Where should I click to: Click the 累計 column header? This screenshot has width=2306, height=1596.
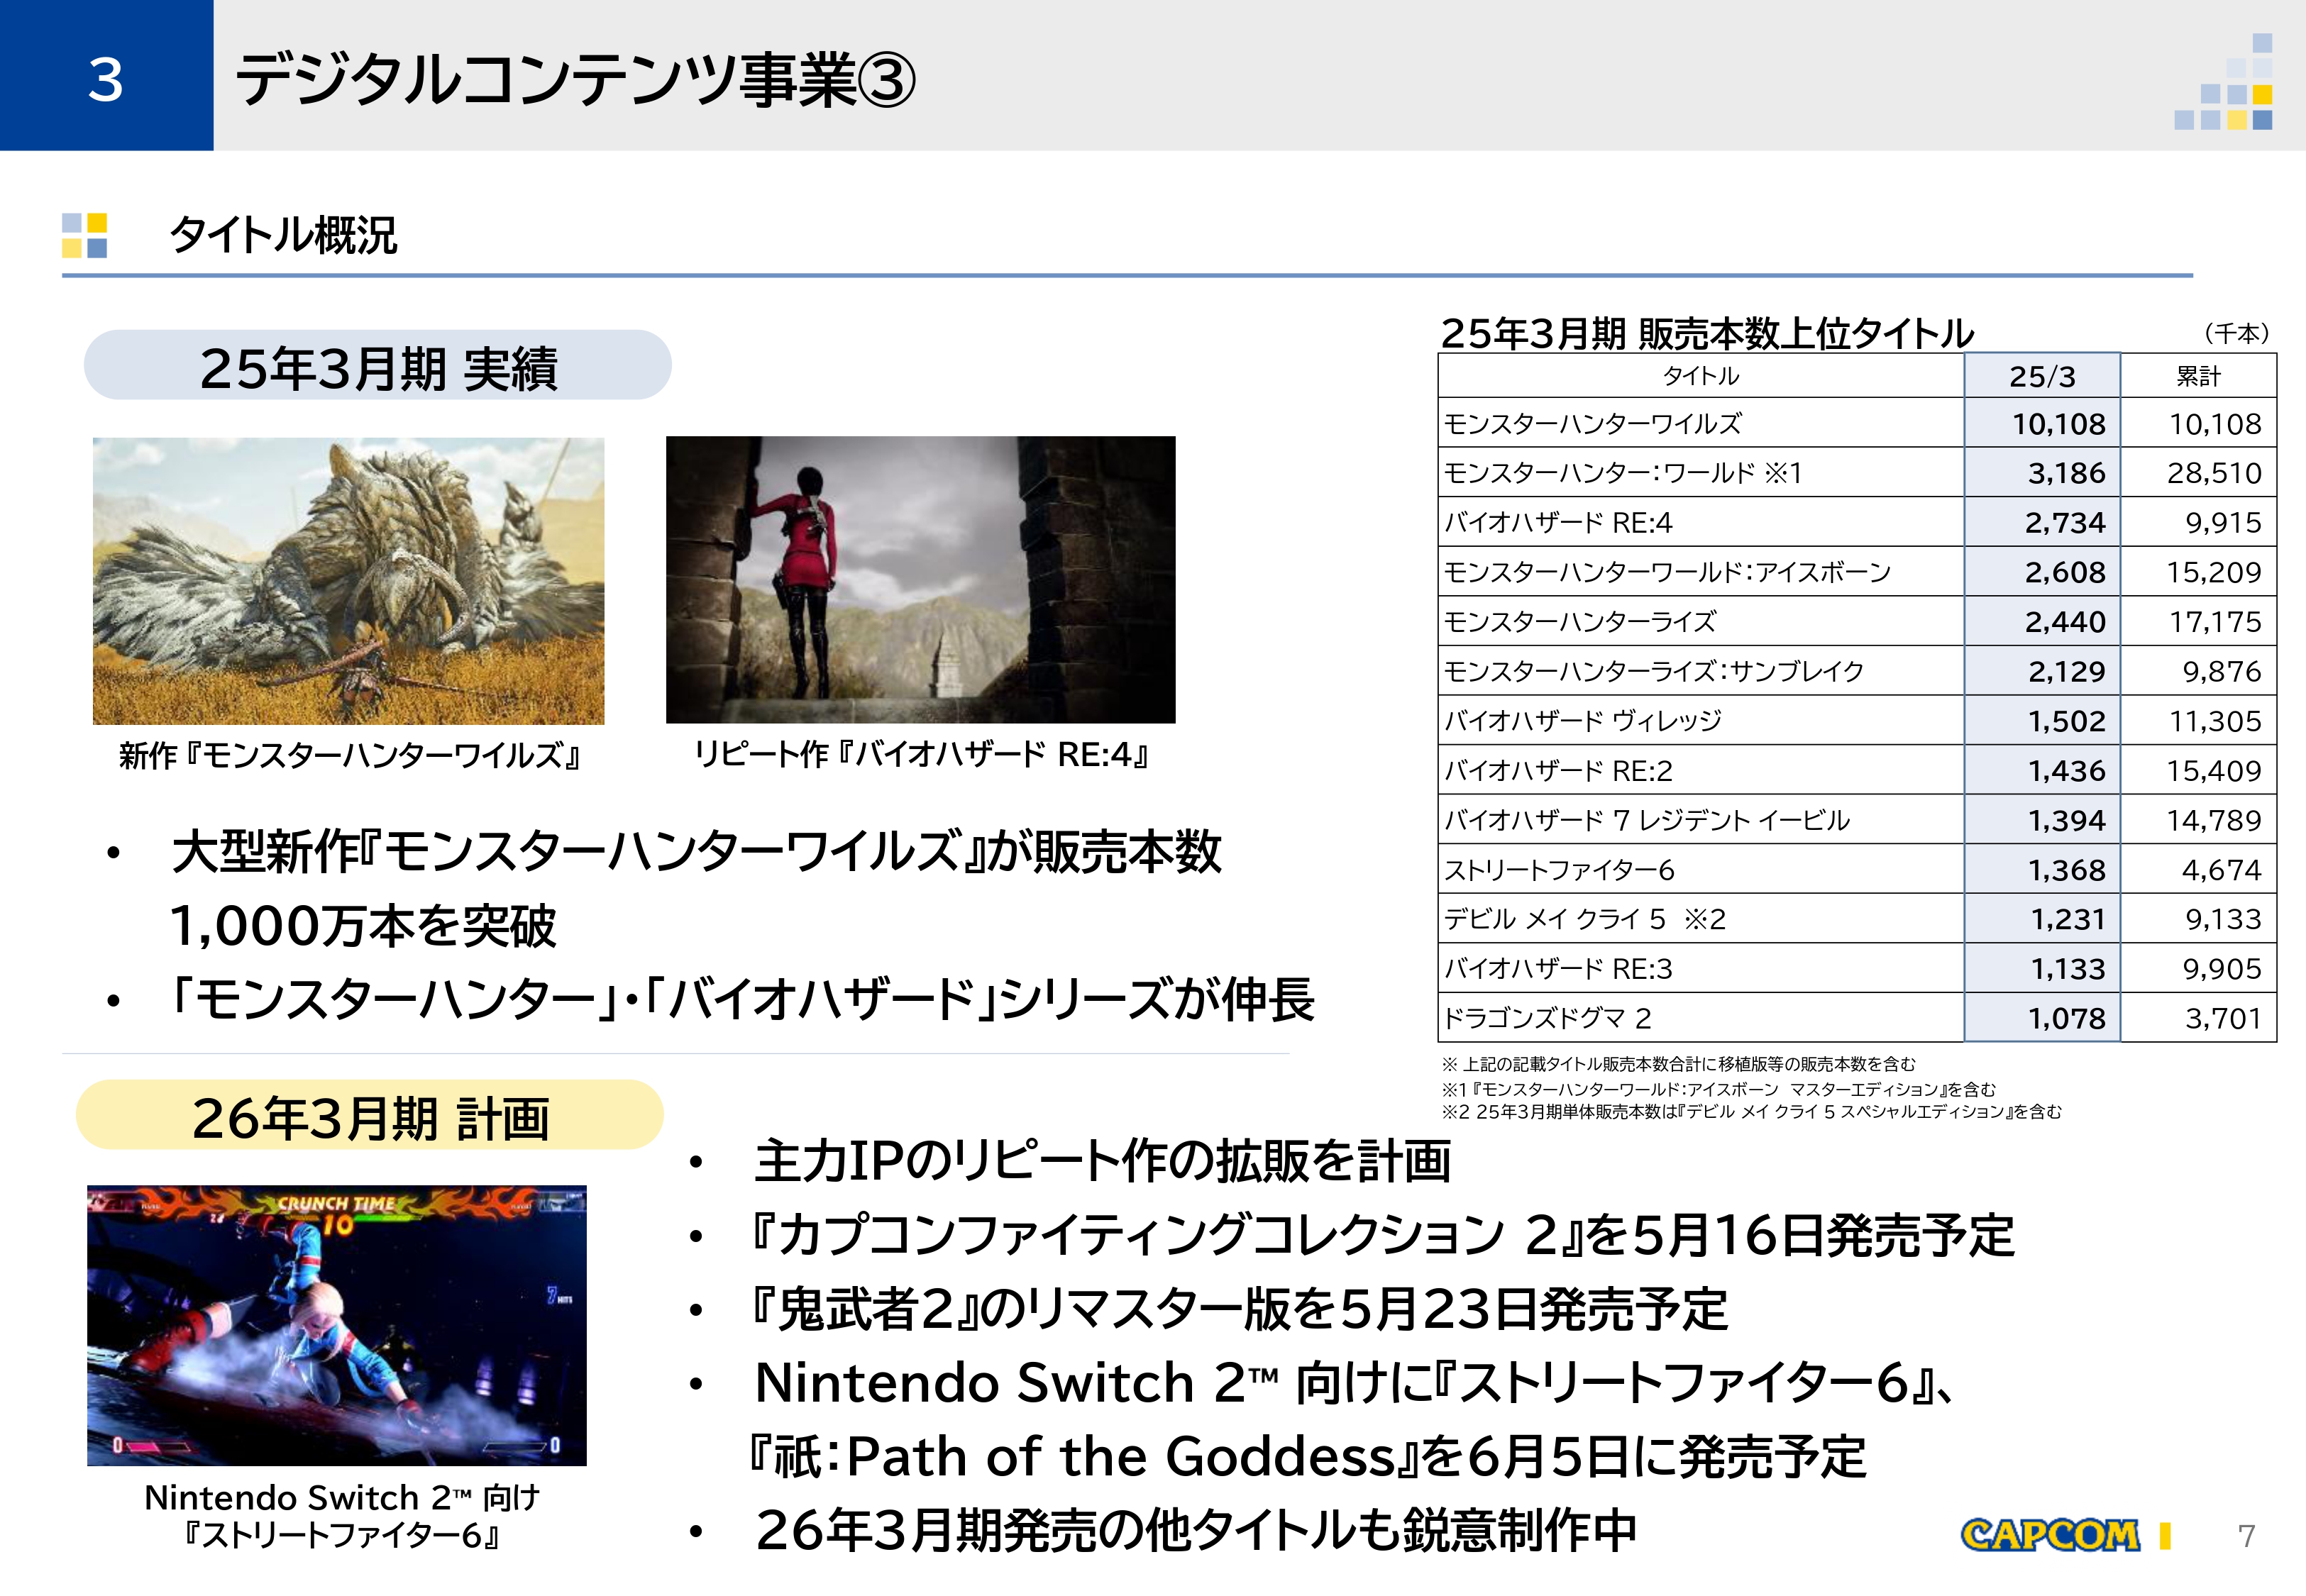[2198, 376]
